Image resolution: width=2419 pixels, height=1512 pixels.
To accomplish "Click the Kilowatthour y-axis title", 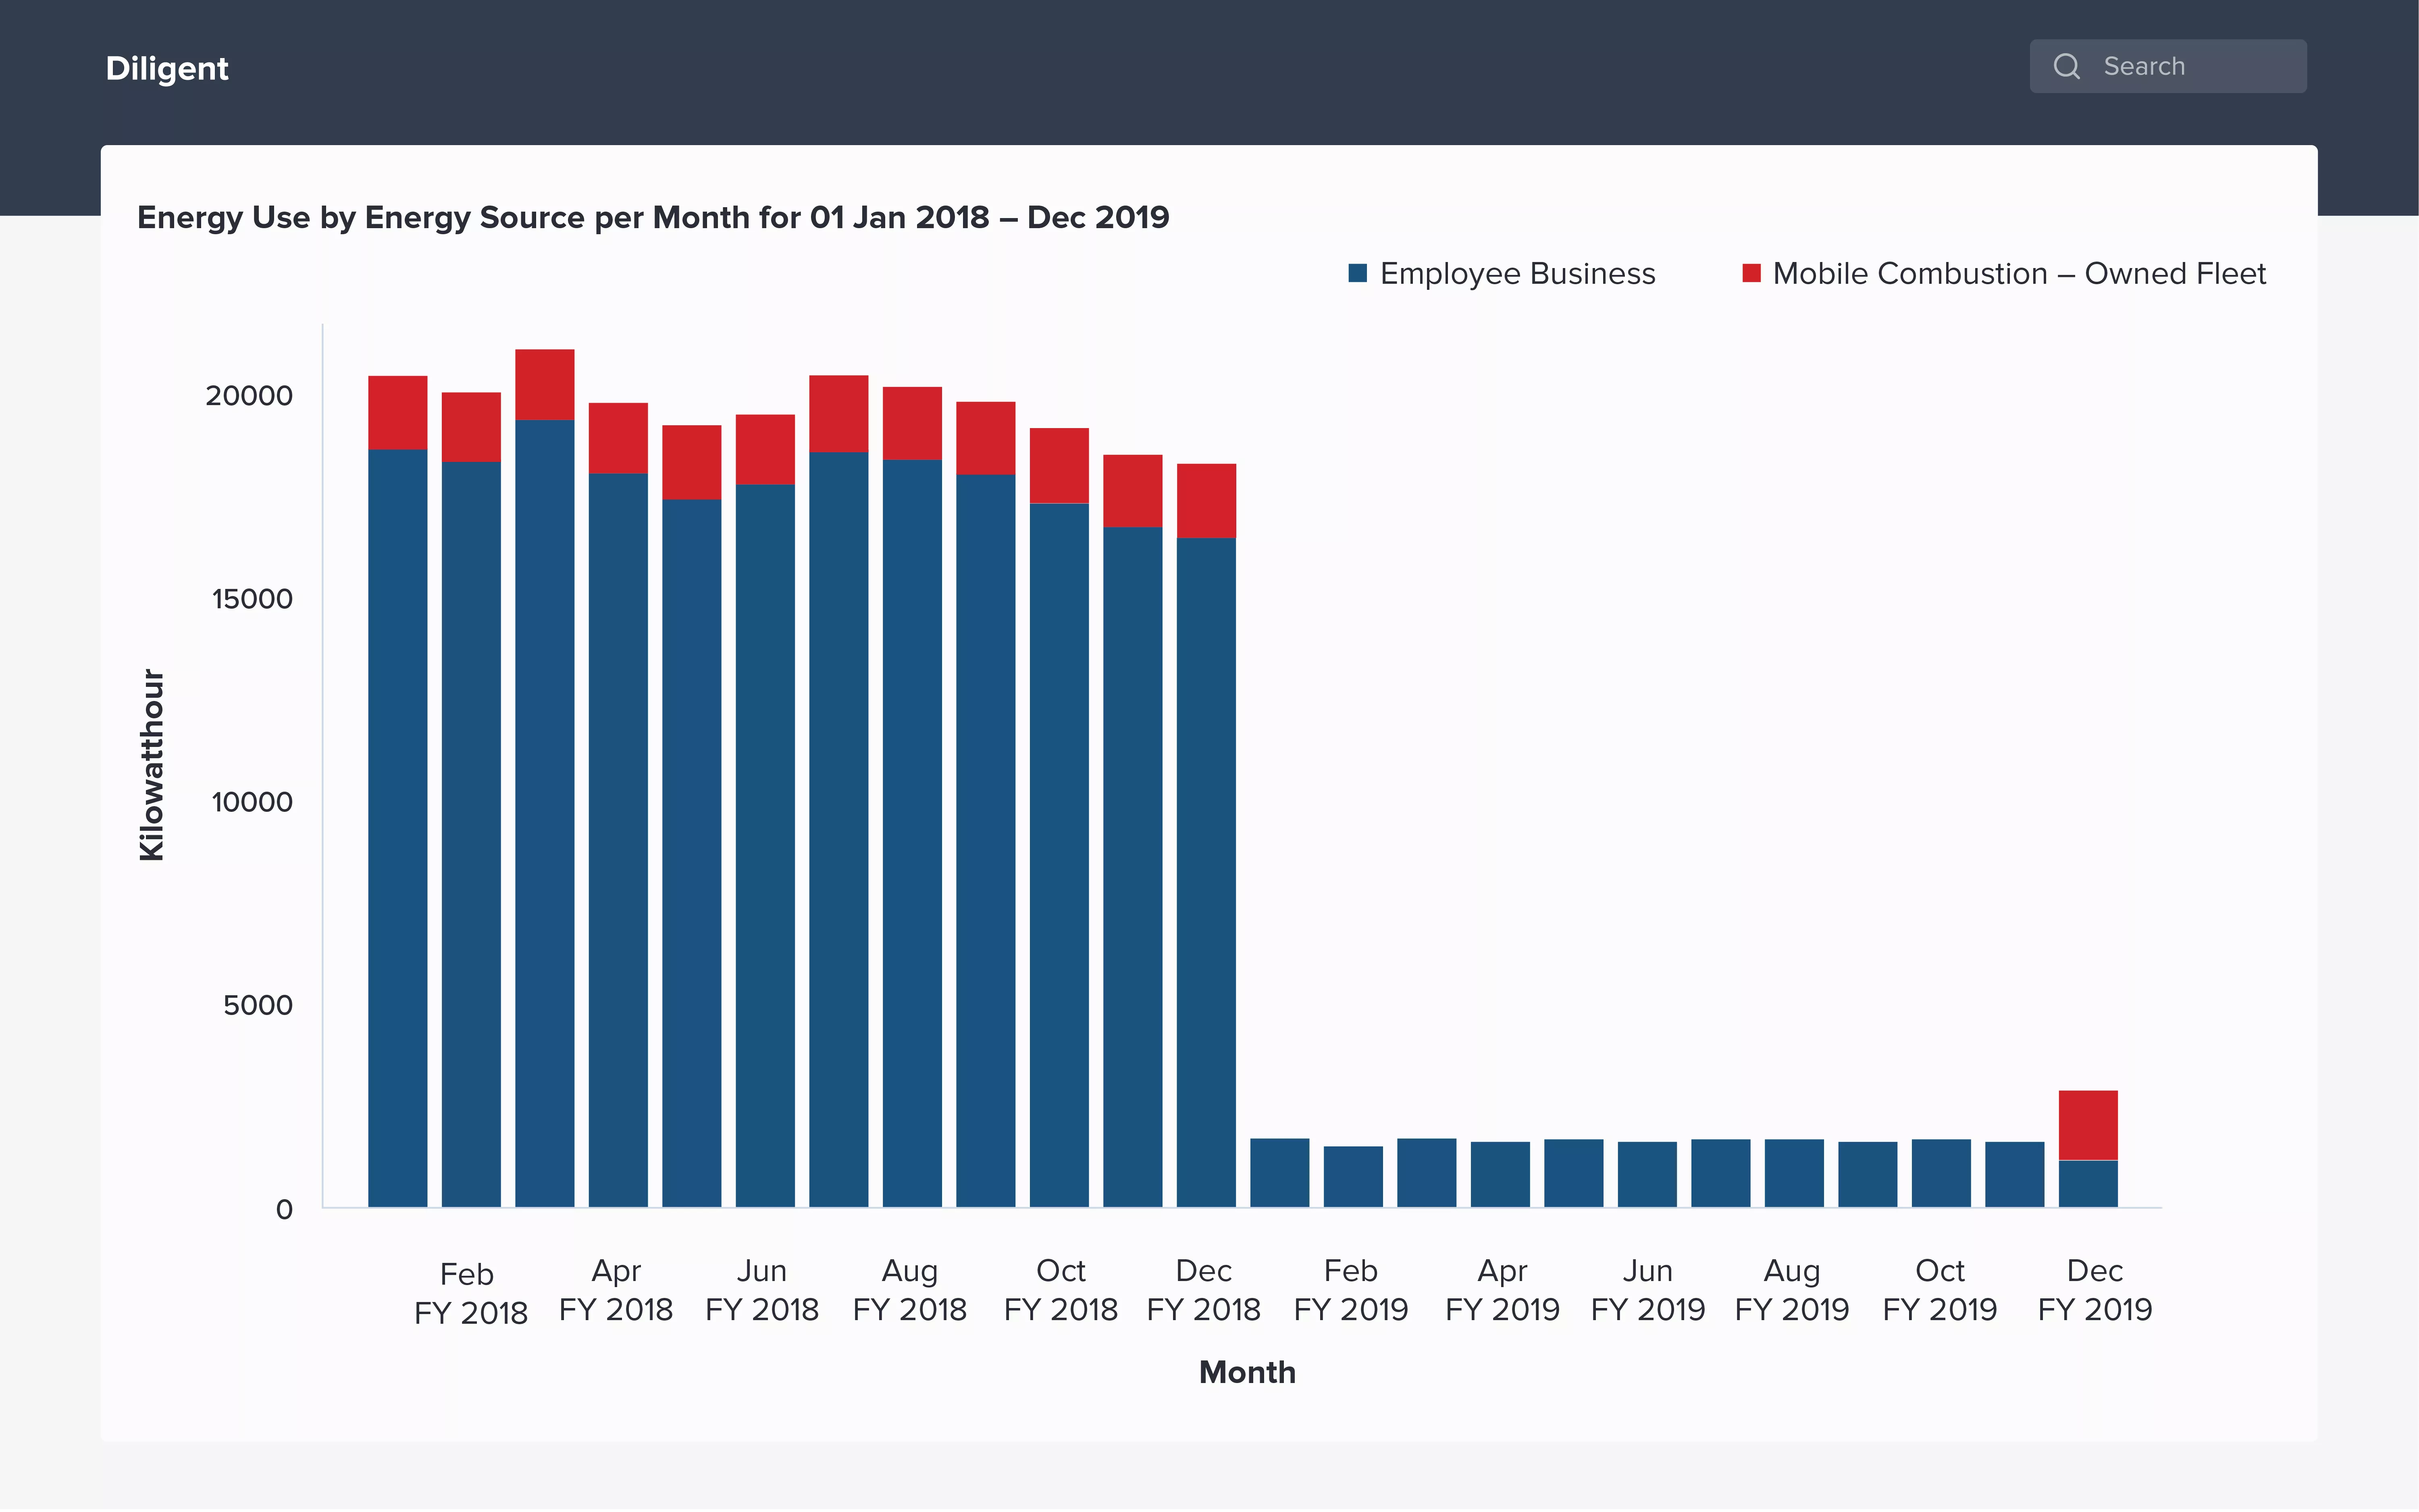I will (x=151, y=765).
